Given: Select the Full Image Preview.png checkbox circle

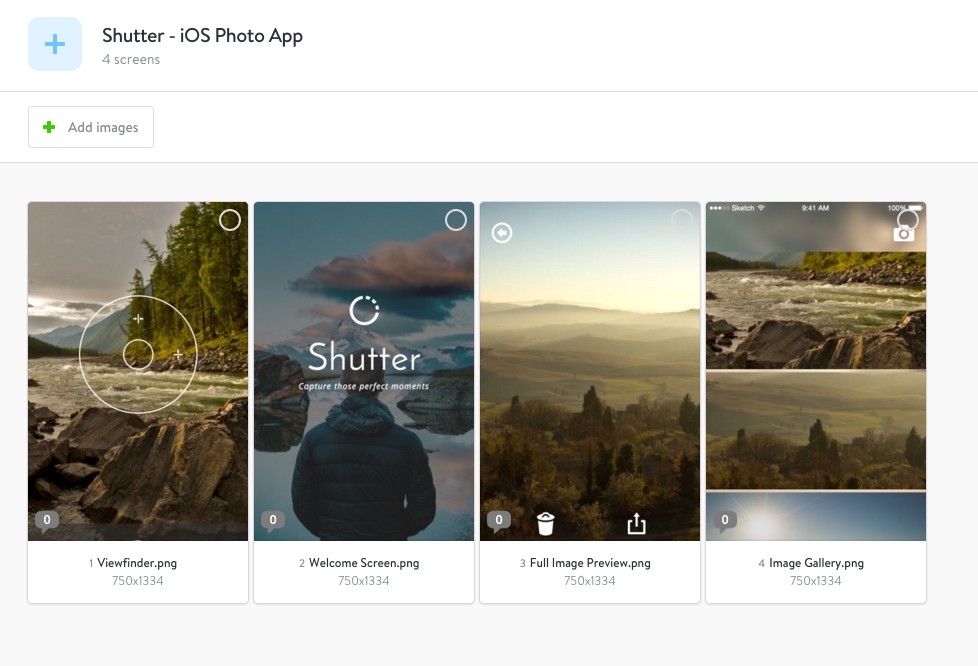Looking at the screenshot, I should pos(682,220).
